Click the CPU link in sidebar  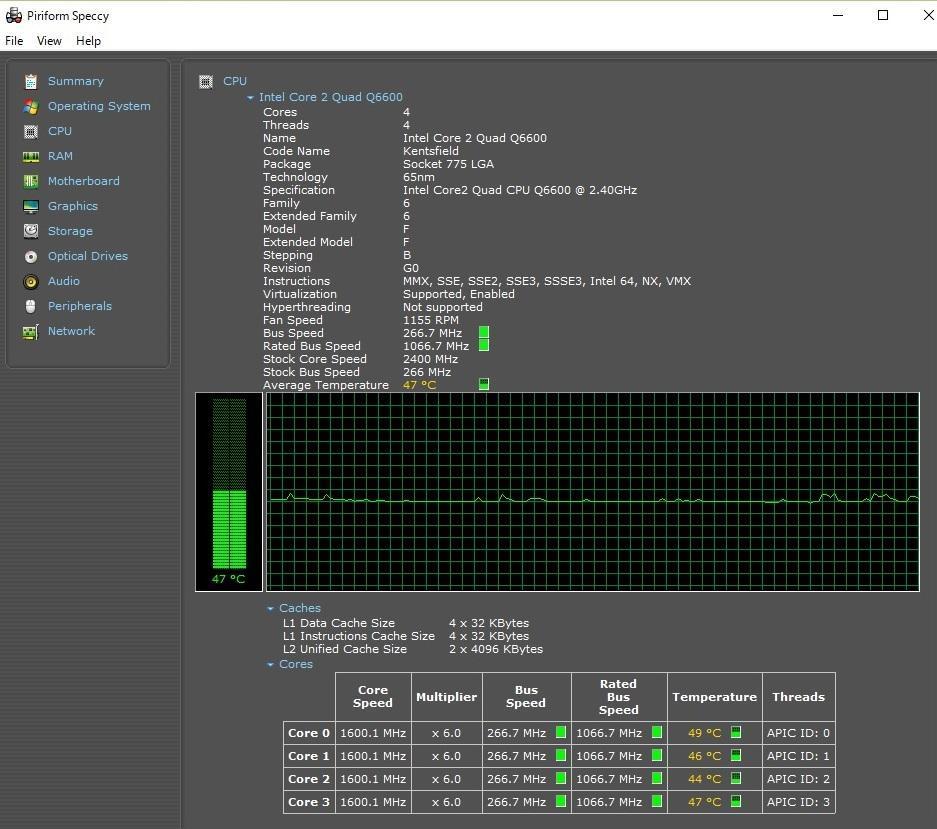[60, 131]
